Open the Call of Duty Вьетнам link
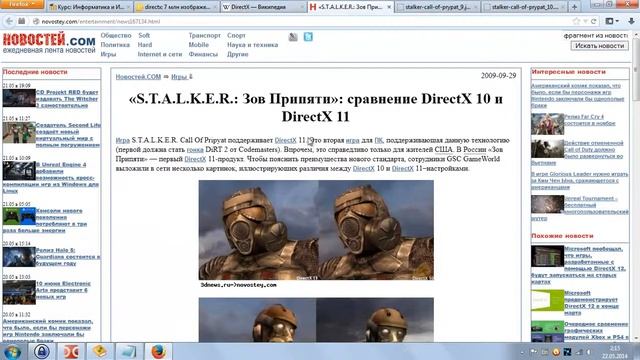Viewport: 640px width, 360px height. click(x=577, y=153)
